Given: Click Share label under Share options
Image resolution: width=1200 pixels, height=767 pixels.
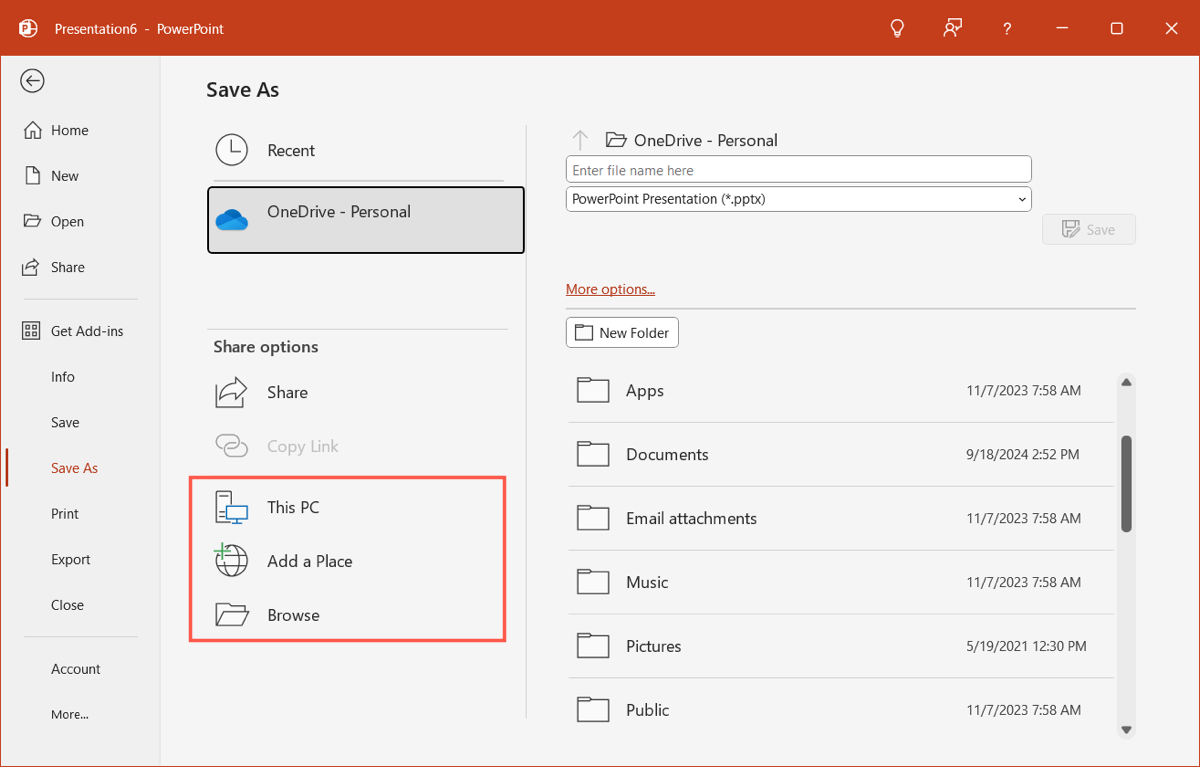Looking at the screenshot, I should coord(287,392).
